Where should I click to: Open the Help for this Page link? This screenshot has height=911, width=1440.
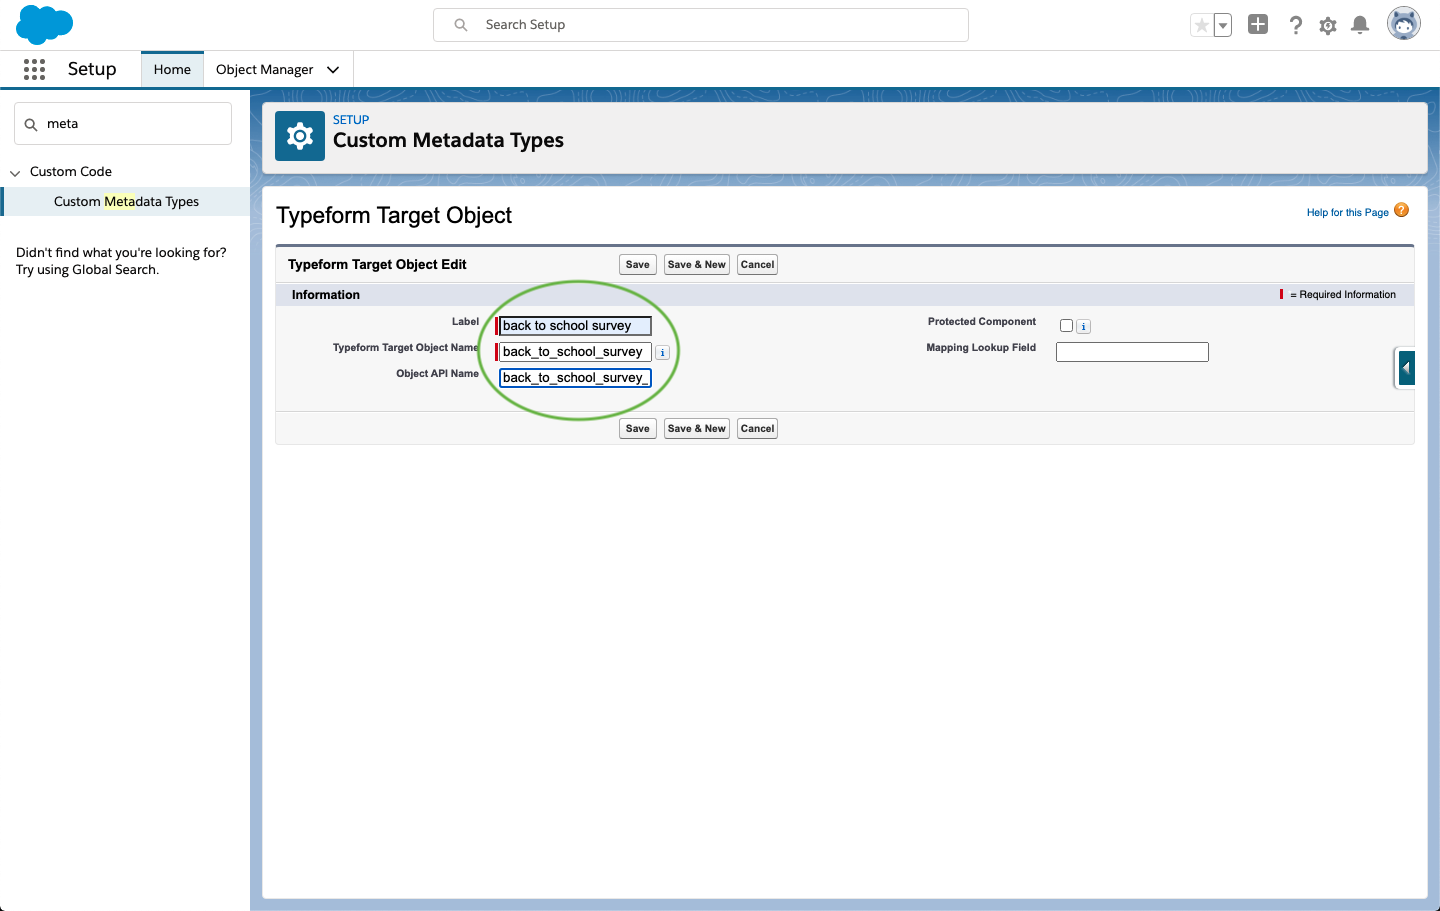pos(1347,212)
